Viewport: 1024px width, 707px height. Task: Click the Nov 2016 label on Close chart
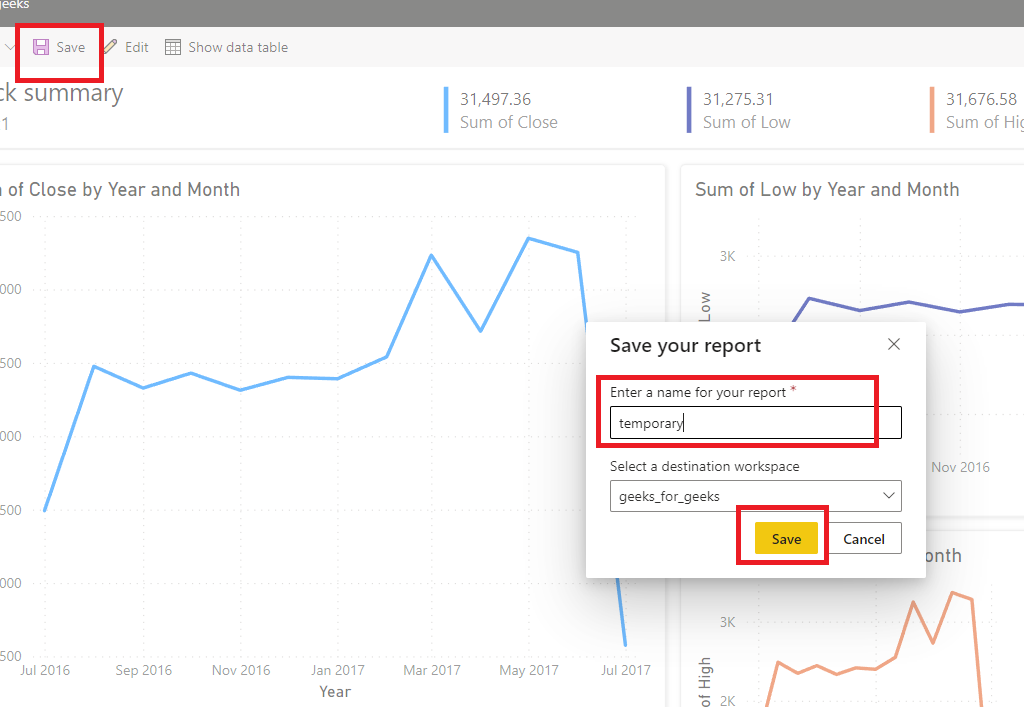pyautogui.click(x=241, y=670)
